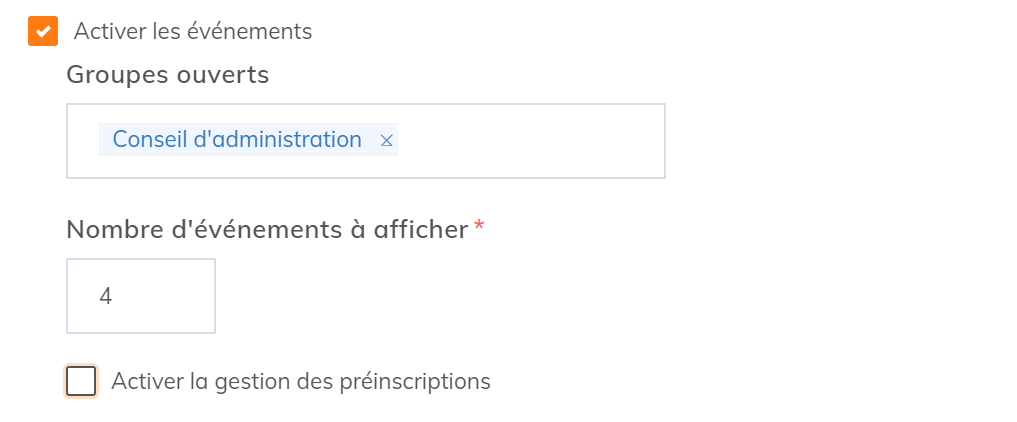Viewport: 1017px width, 422px height.
Task: Click the white checkmark in orange box
Action: tap(42, 31)
